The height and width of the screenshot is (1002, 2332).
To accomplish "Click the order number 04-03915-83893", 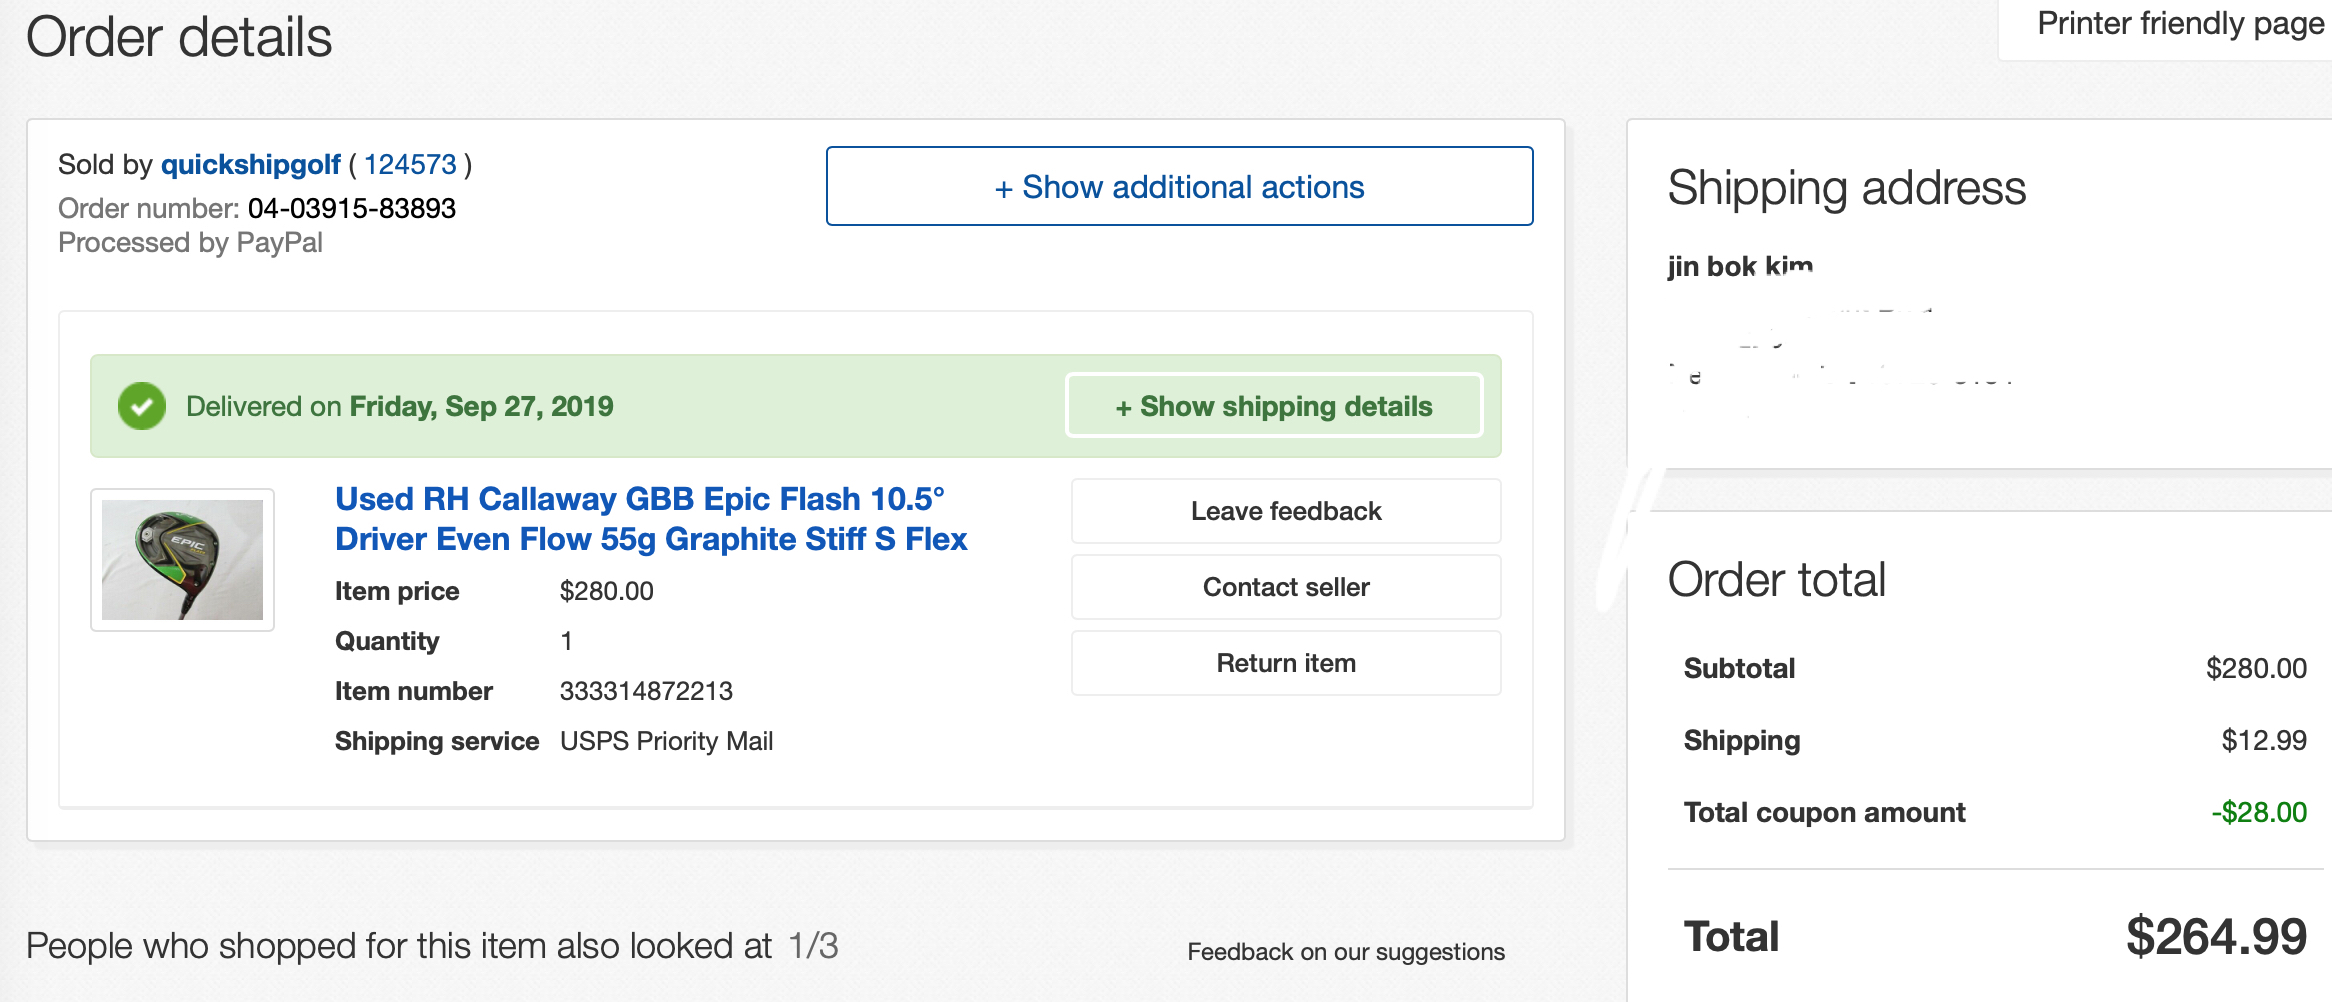I will point(352,209).
